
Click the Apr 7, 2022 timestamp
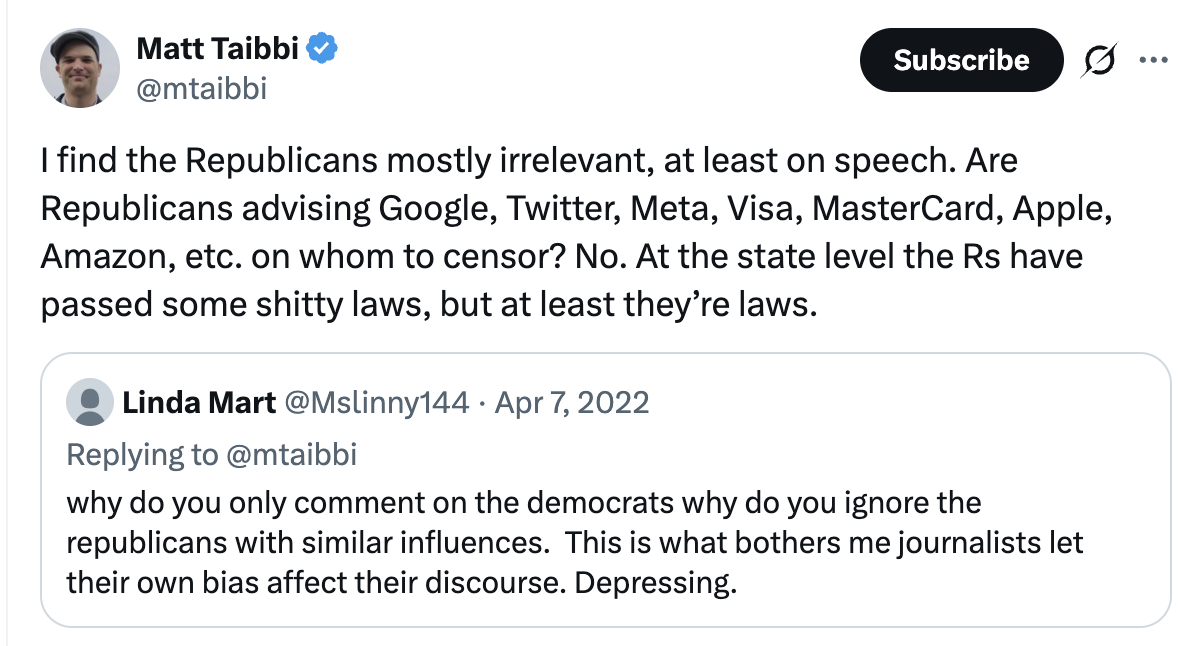[571, 403]
